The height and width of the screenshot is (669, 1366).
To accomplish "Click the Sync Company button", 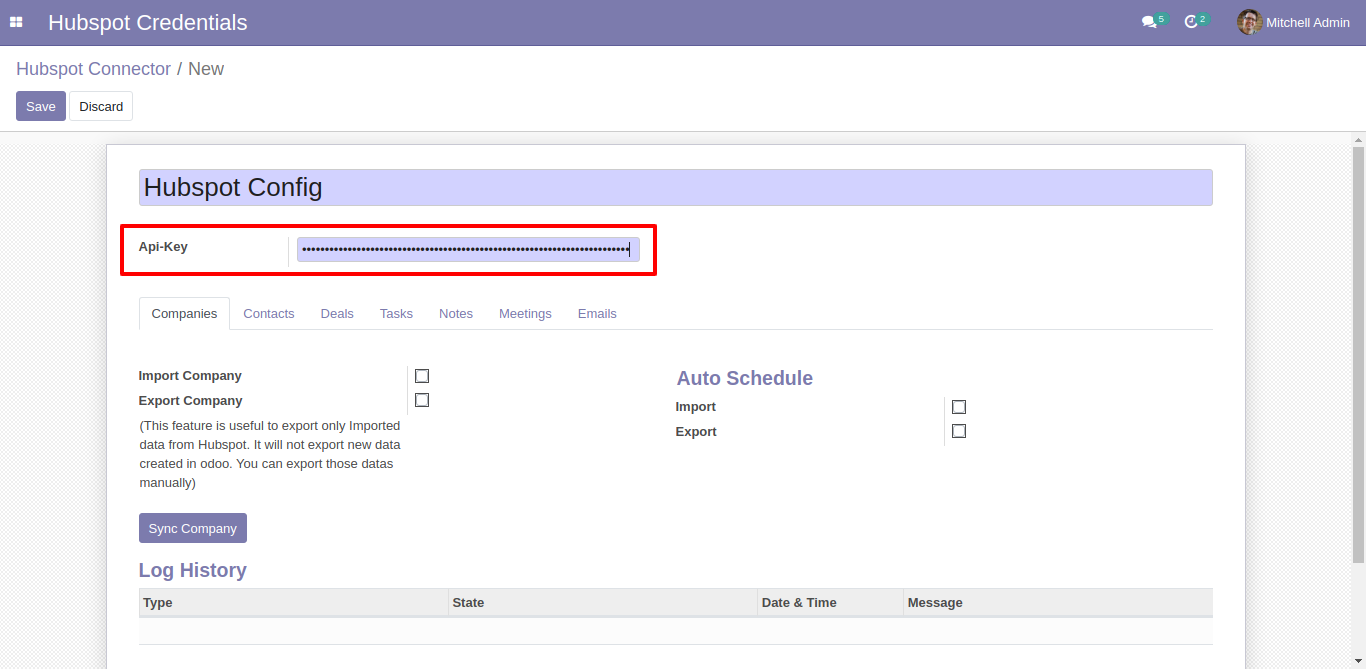I will pyautogui.click(x=193, y=528).
